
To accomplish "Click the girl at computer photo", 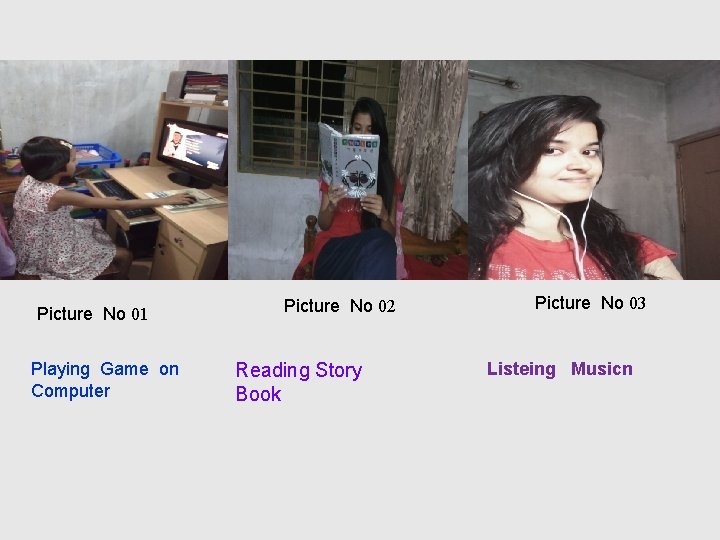I will pyautogui.click(x=114, y=170).
